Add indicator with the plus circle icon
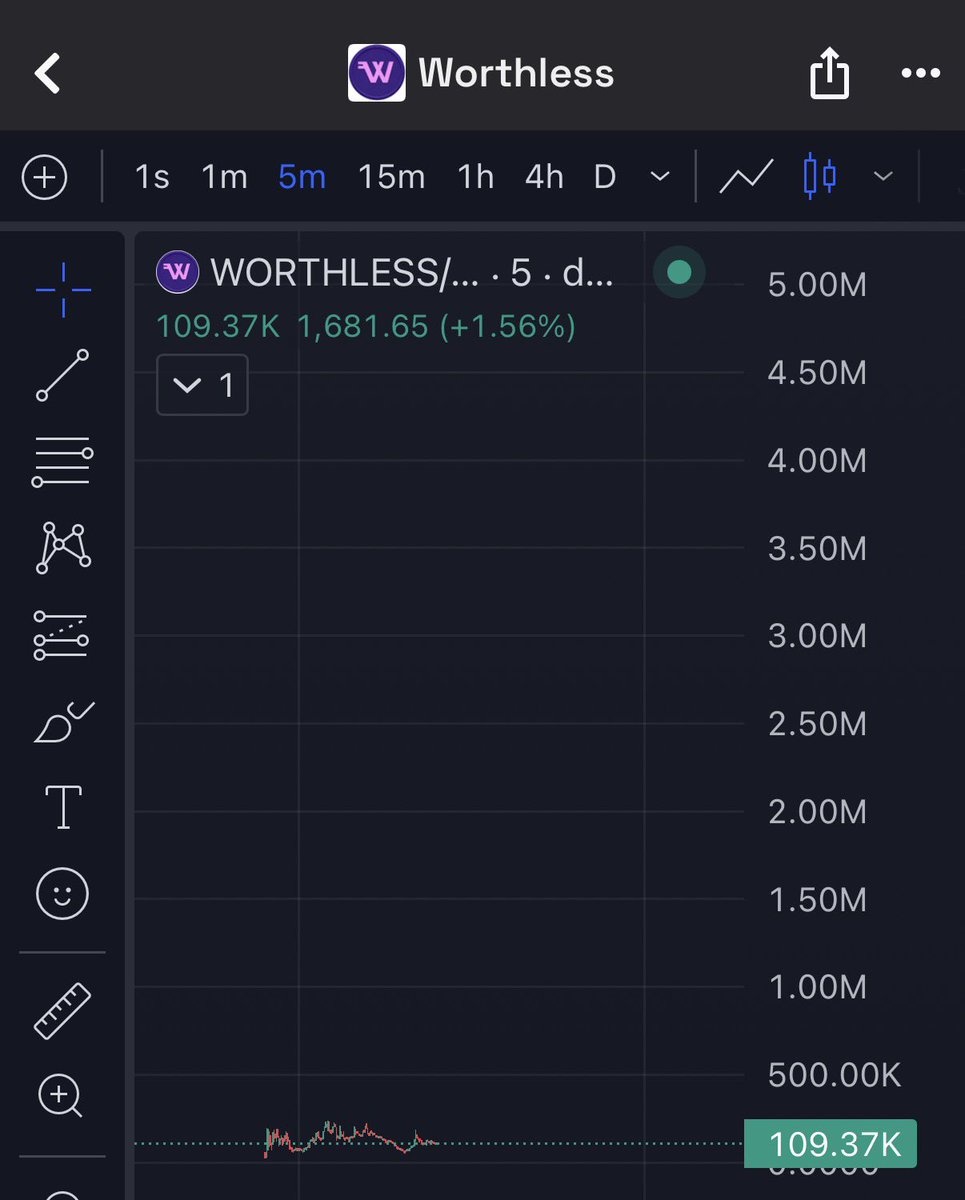Viewport: 965px width, 1200px height. tap(44, 178)
